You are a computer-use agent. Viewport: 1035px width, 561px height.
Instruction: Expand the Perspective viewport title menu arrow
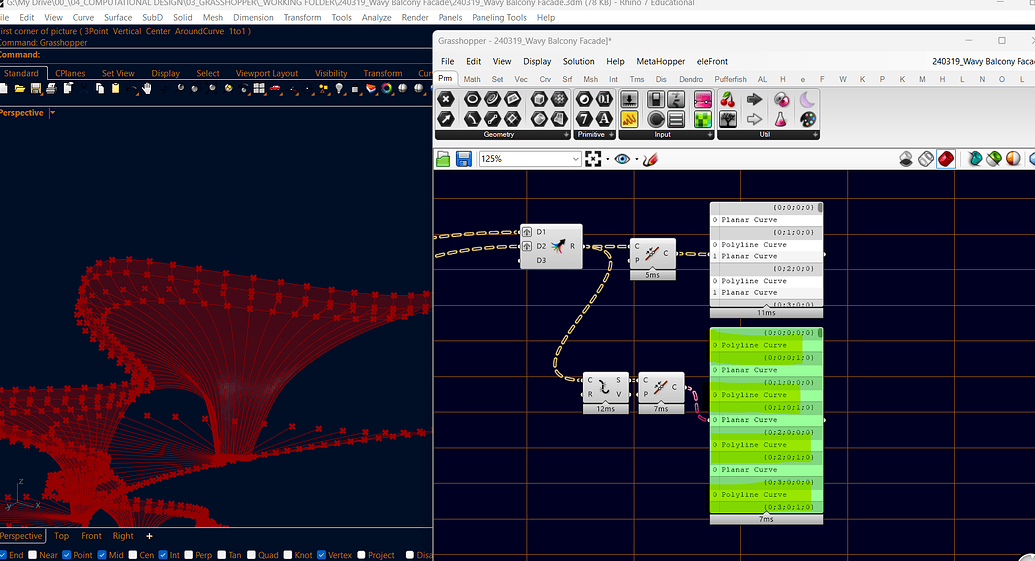pyautogui.click(x=52, y=113)
